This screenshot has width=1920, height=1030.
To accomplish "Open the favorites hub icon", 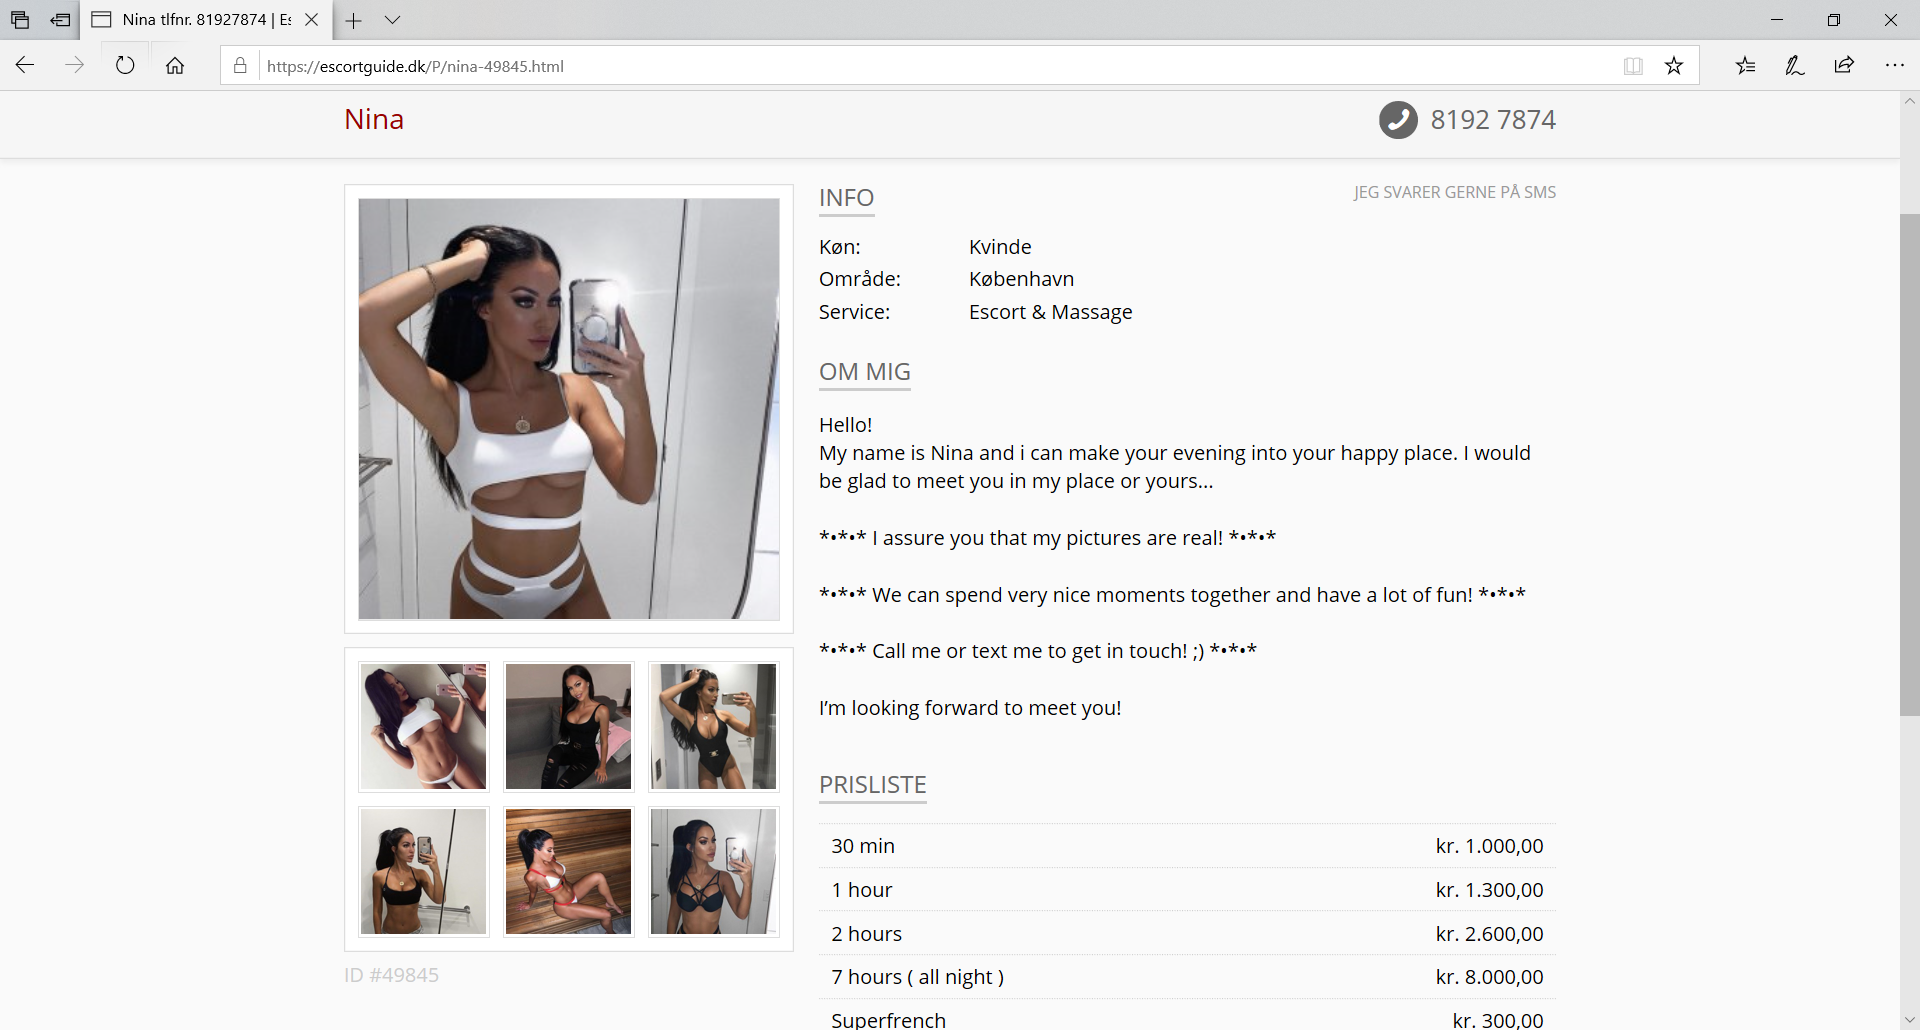I will click(x=1745, y=66).
